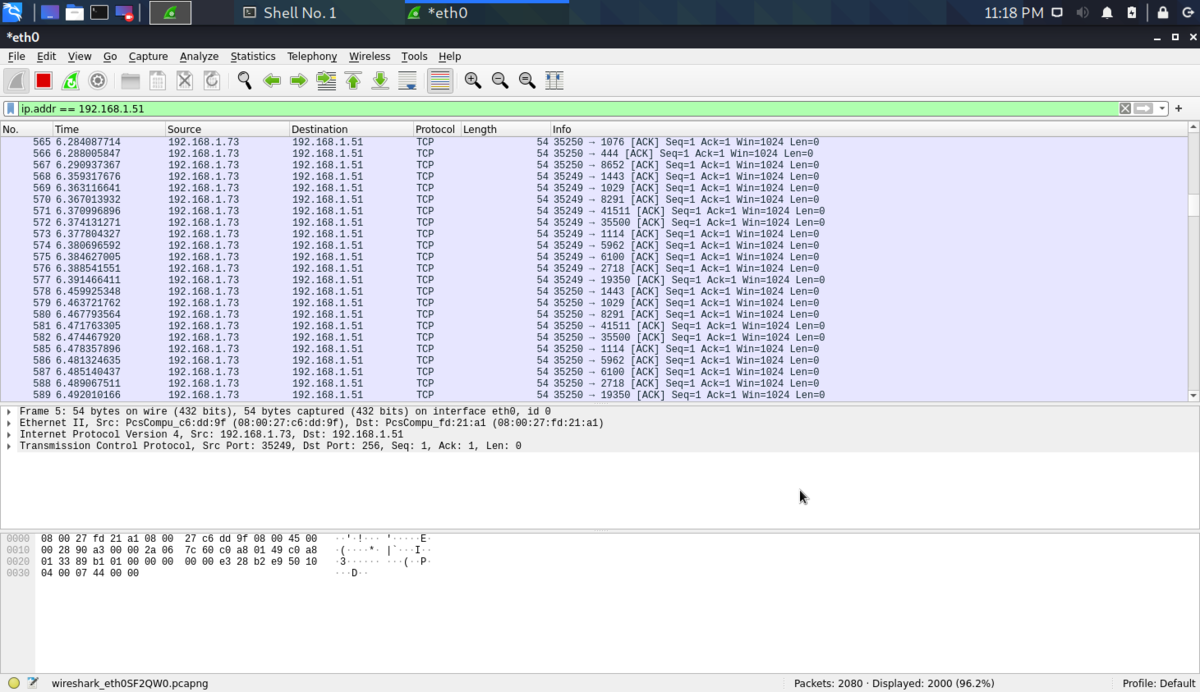The image size is (1200, 692).
Task: Select packet number 571 row
Action: coord(594,211)
